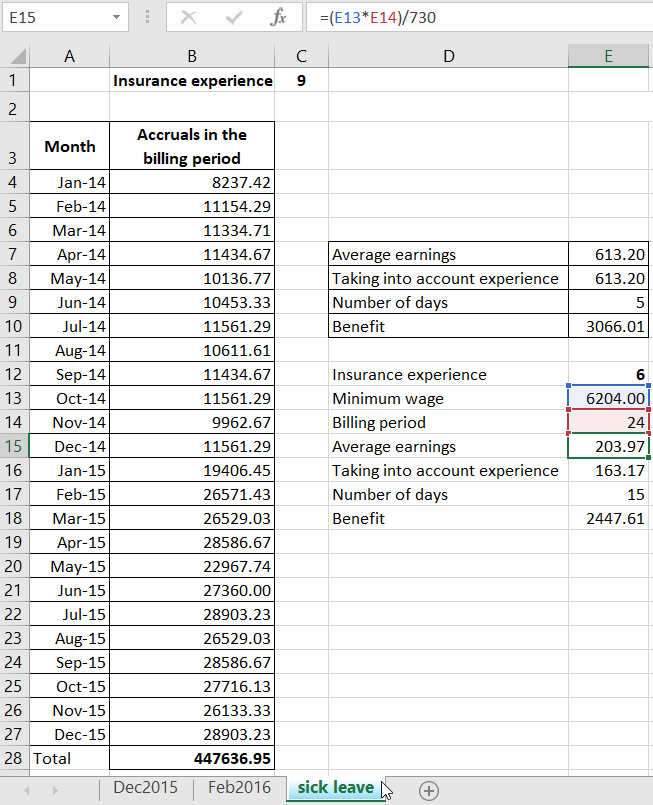The image size is (653, 805).
Task: Click the vertical dots separator near formula bar
Action: point(145,17)
